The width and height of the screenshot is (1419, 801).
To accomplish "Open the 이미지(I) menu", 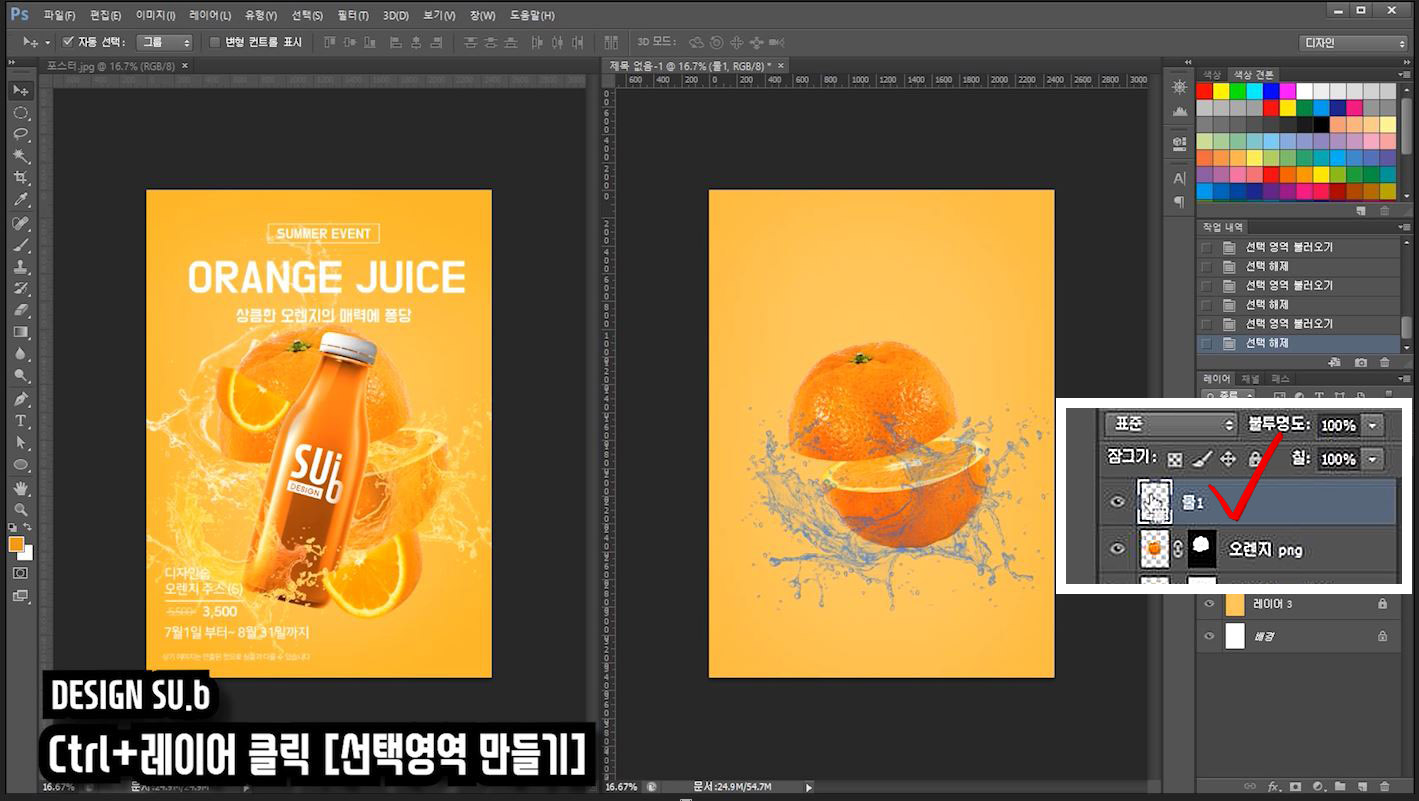I will click(155, 16).
